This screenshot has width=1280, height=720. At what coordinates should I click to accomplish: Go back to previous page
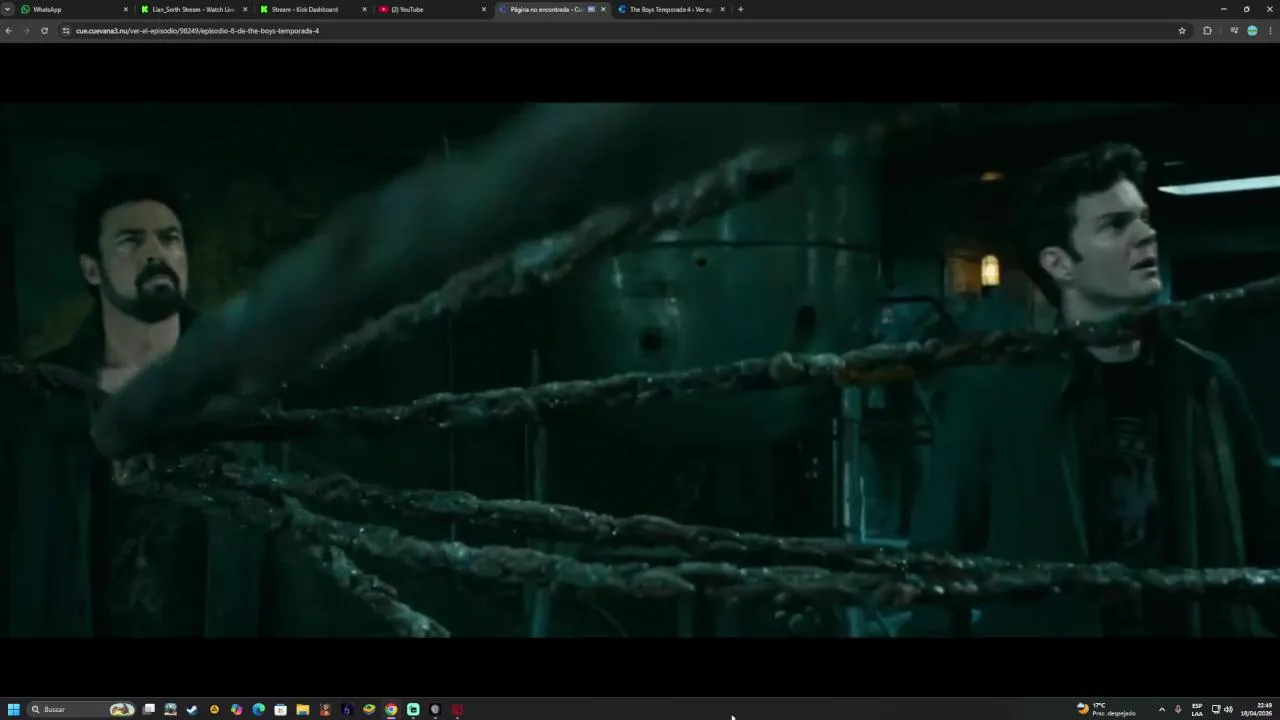(x=9, y=31)
